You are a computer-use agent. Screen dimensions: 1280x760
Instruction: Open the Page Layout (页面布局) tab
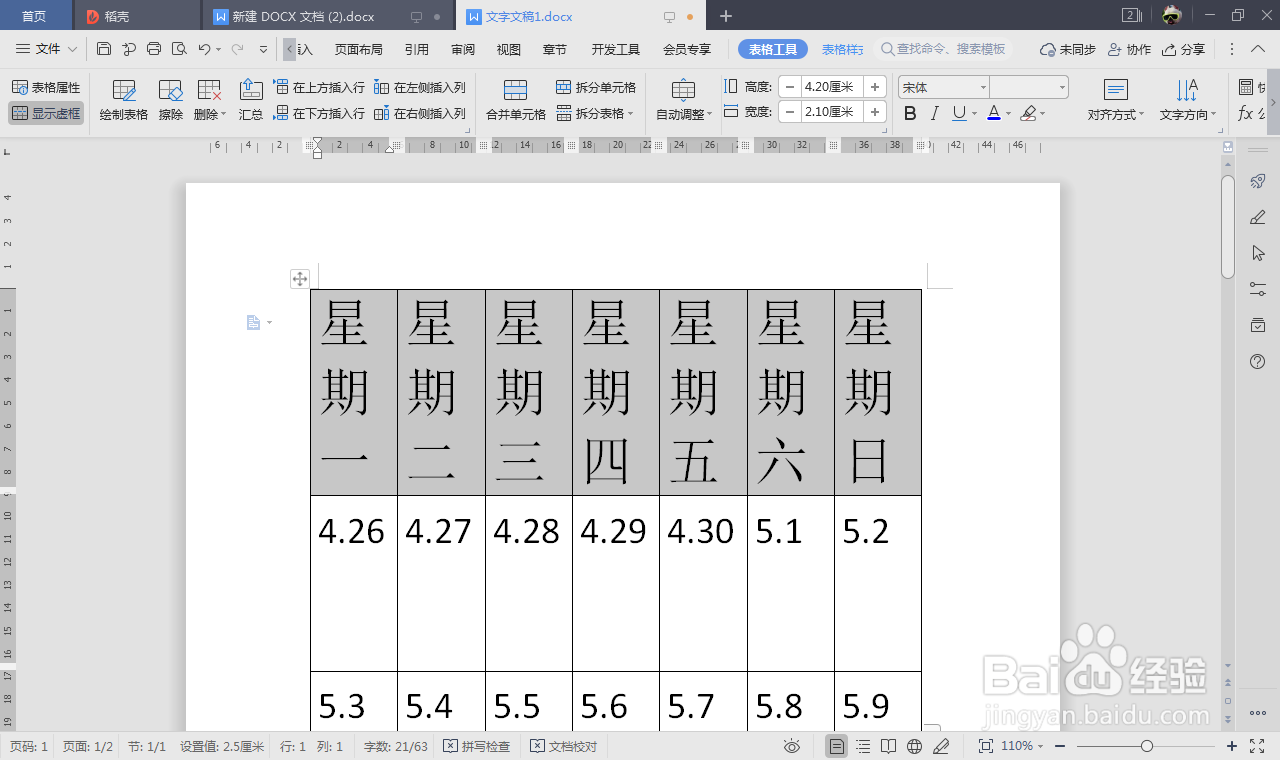358,49
